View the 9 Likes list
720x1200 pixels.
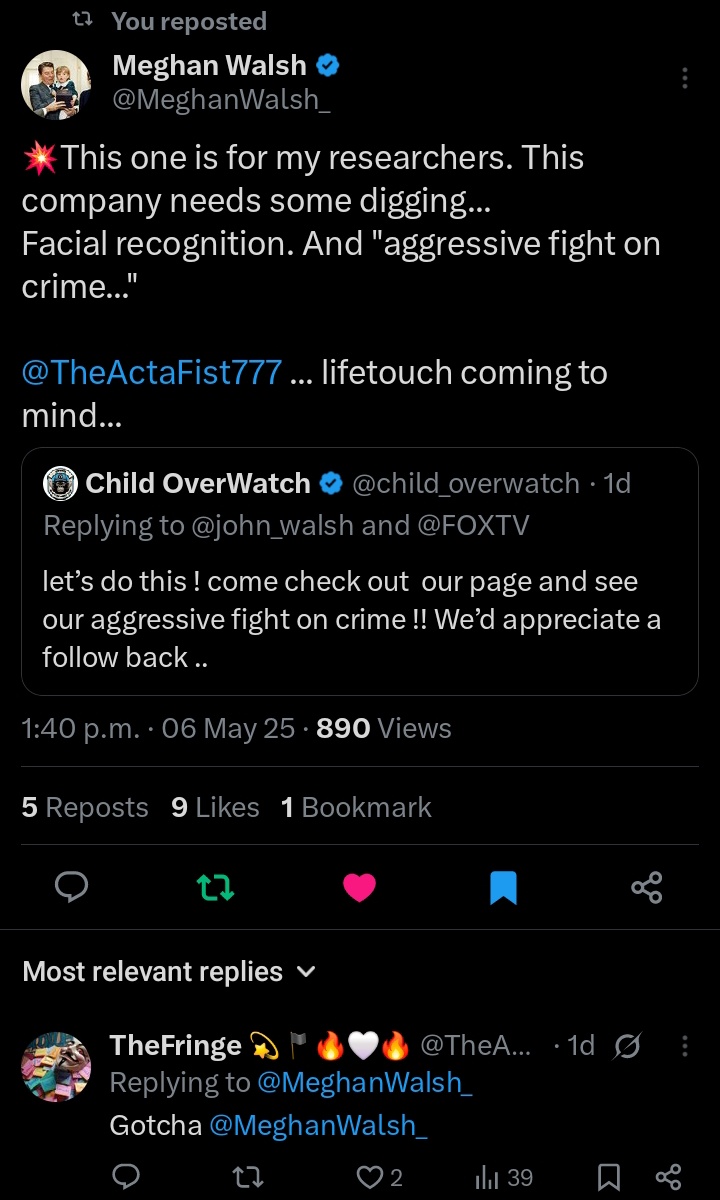(215, 808)
